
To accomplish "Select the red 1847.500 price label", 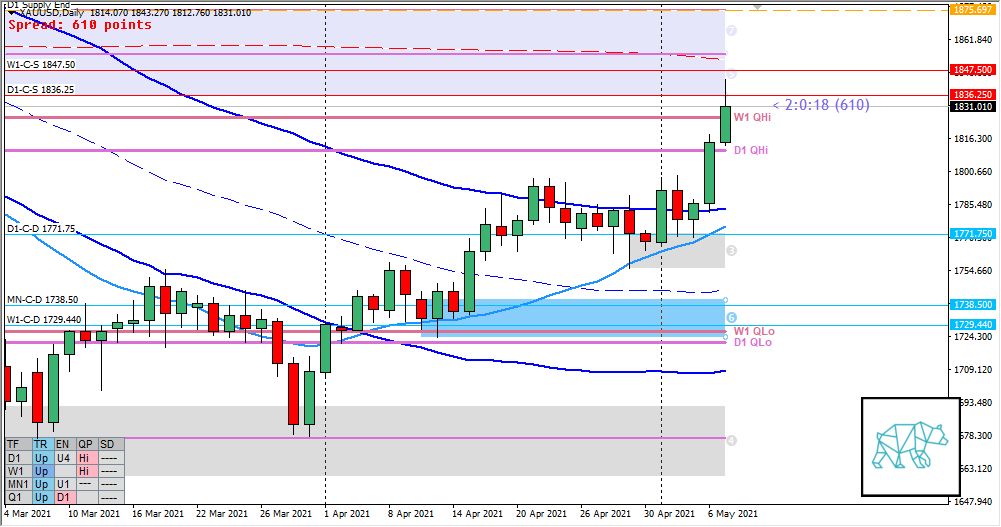I will pyautogui.click(x=972, y=70).
